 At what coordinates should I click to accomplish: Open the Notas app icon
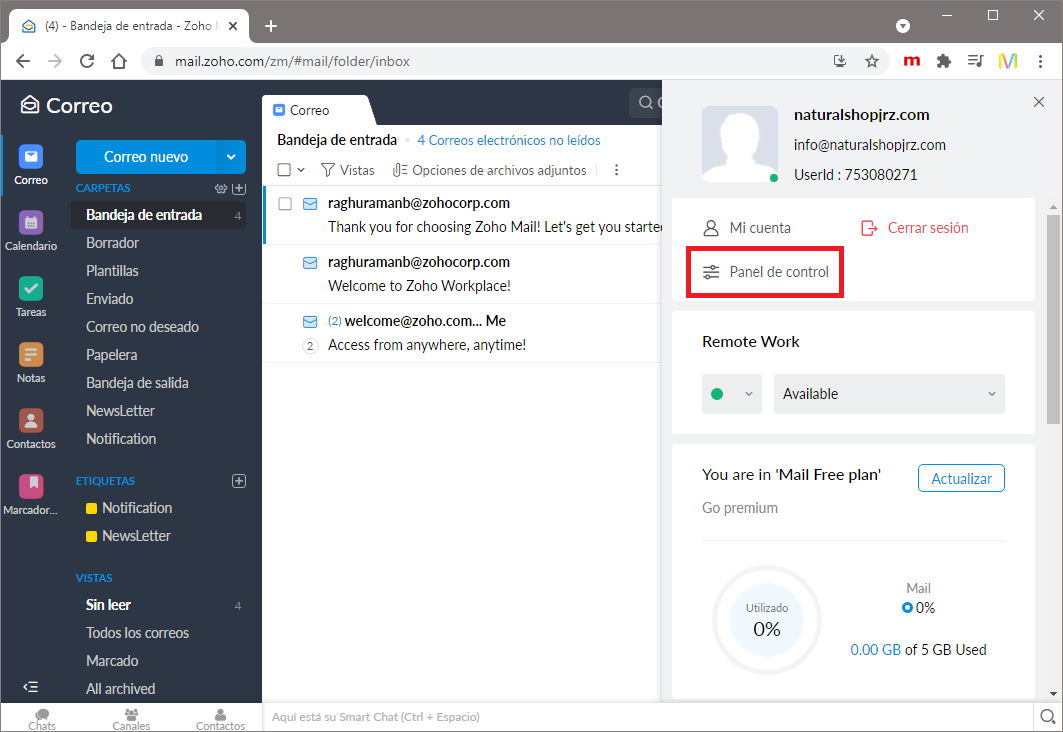click(x=31, y=363)
